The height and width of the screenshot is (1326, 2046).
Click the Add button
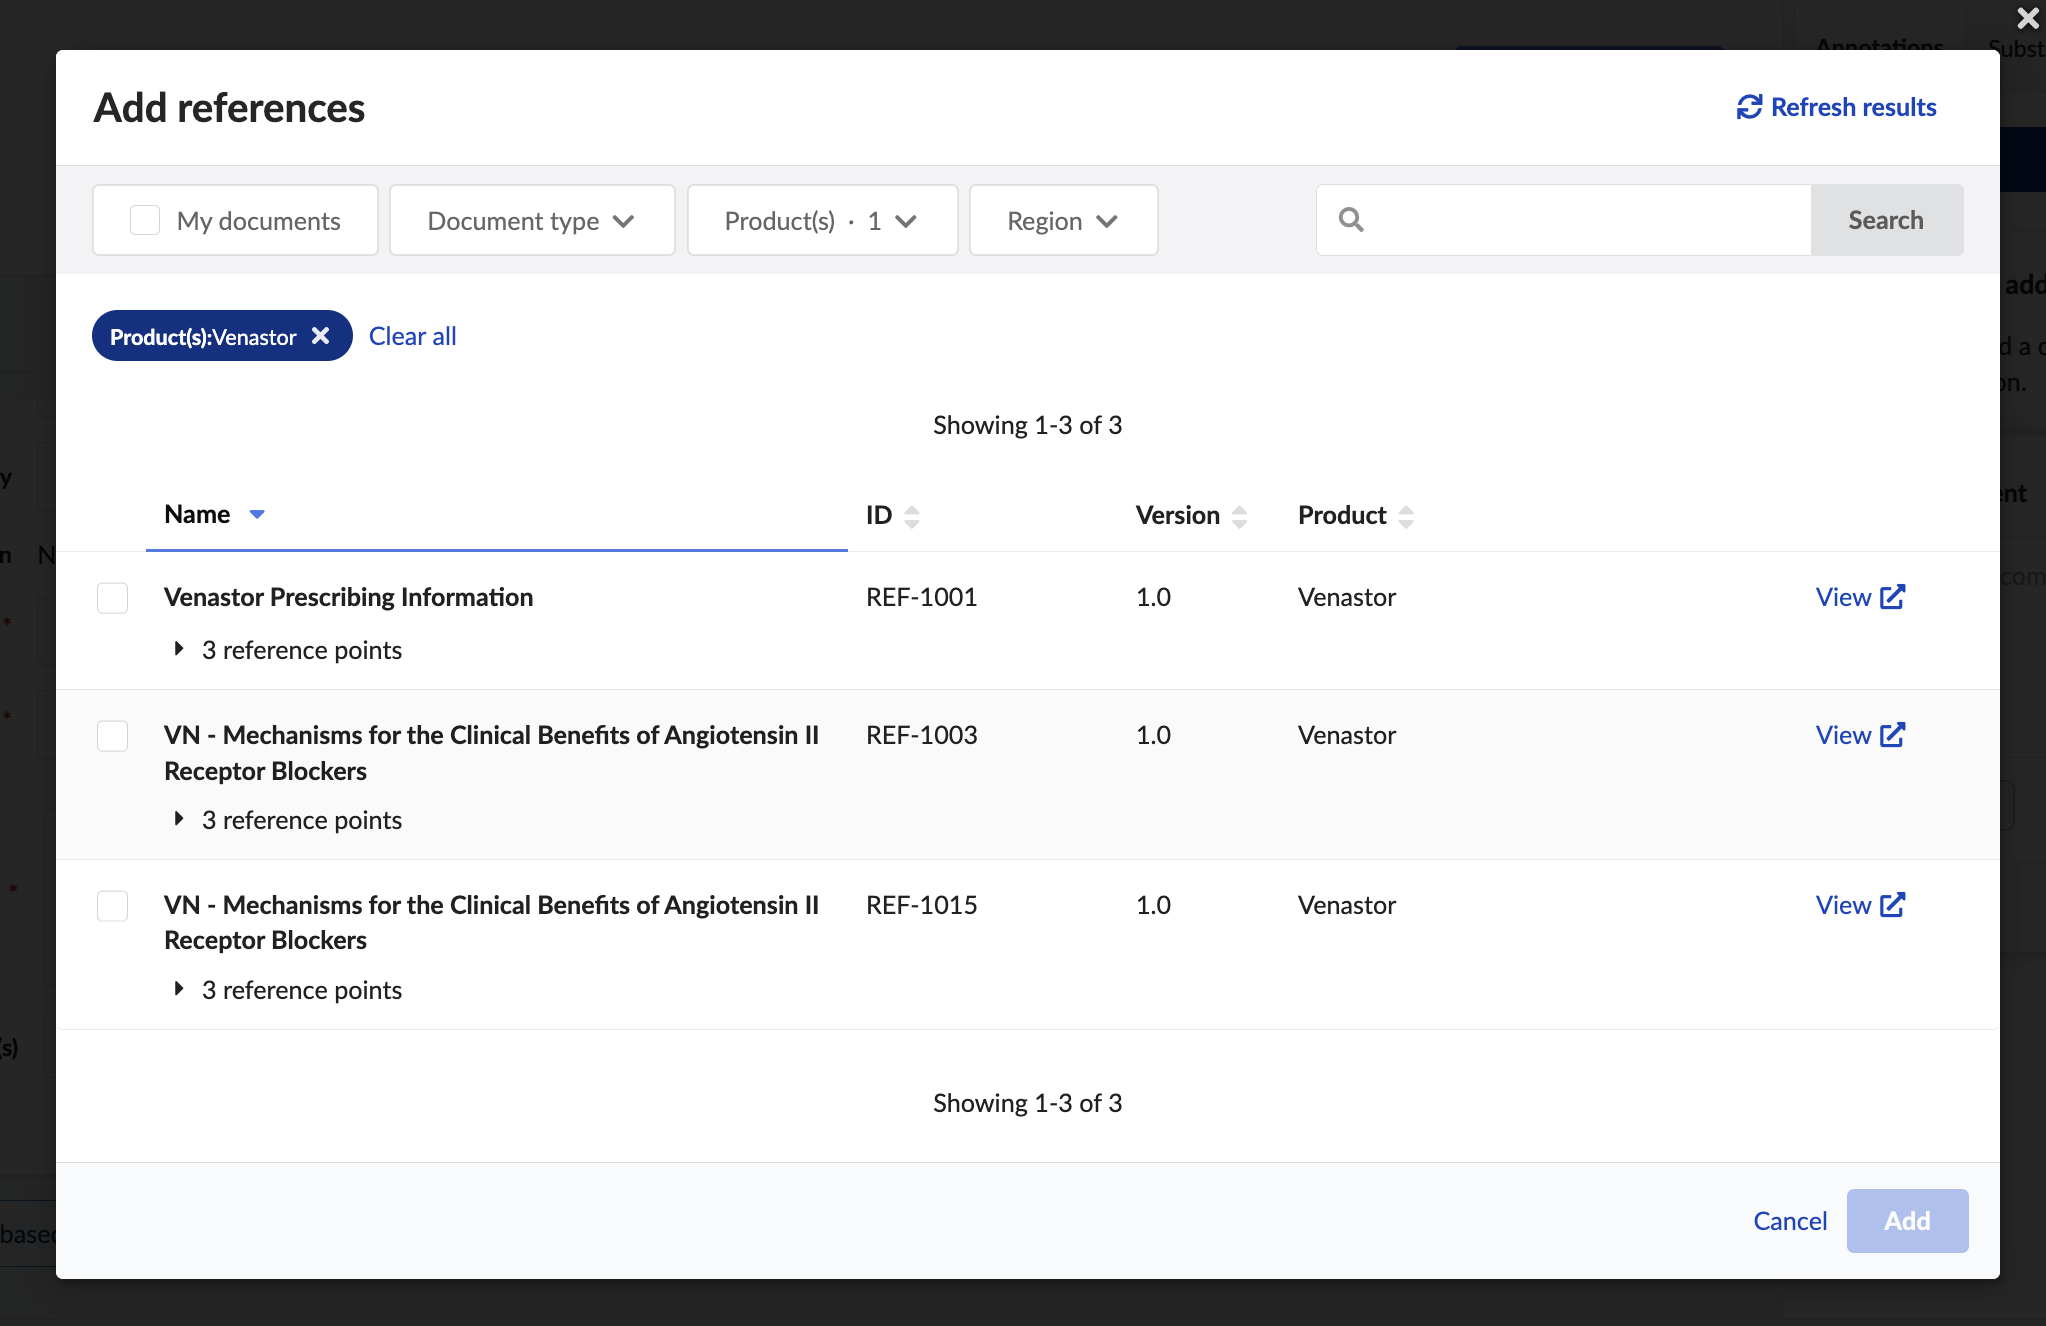(1907, 1221)
